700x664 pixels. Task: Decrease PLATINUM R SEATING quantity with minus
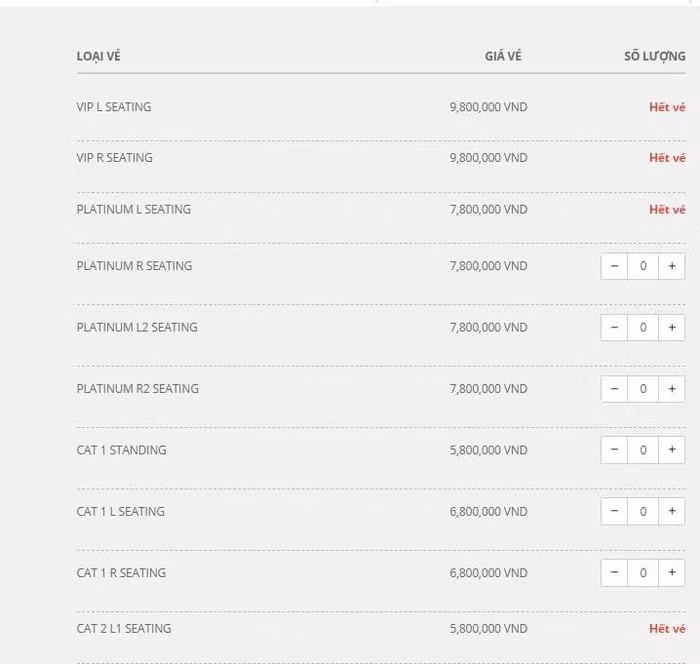click(614, 266)
